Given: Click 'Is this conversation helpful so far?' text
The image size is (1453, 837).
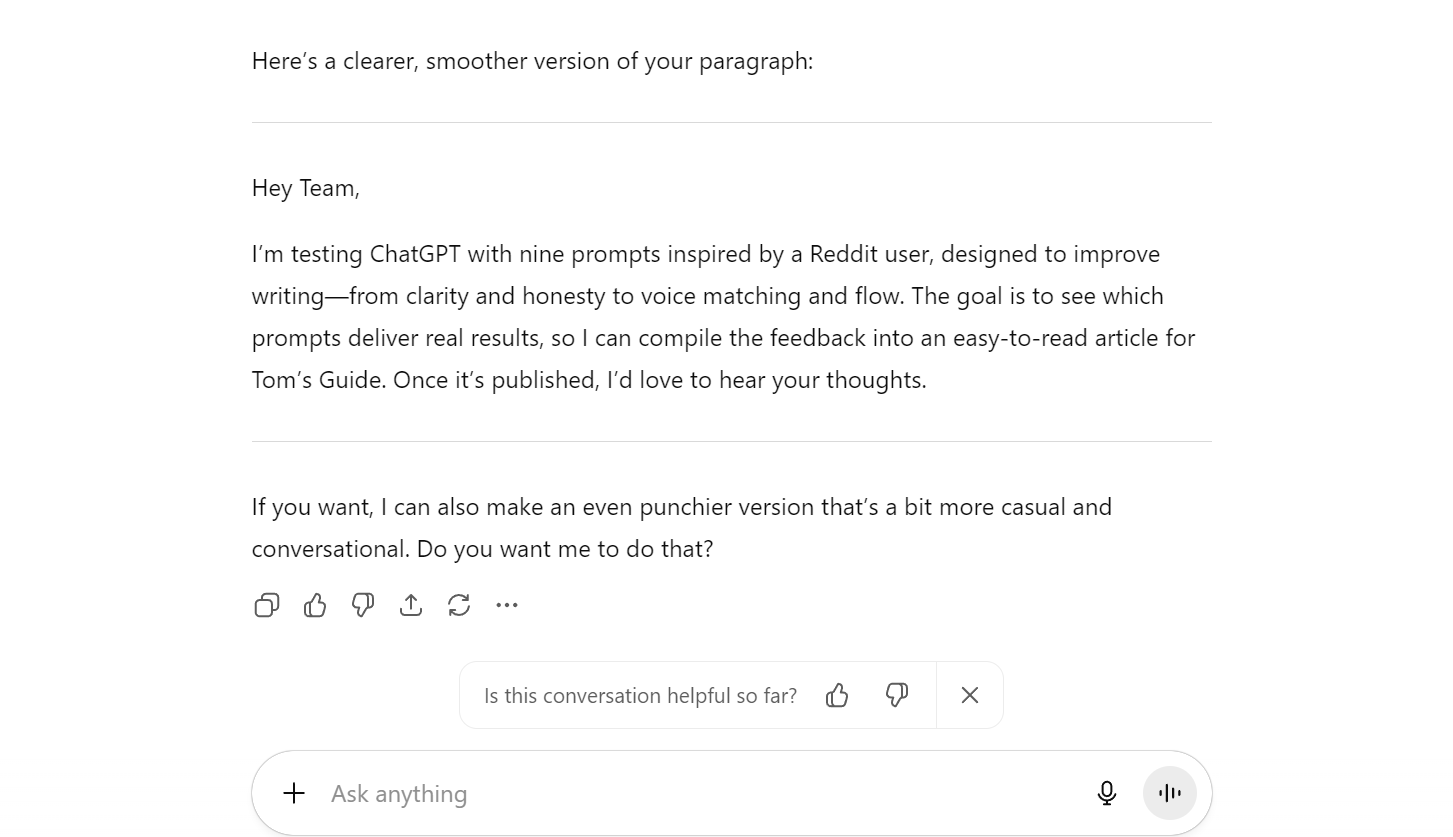Looking at the screenshot, I should 640,695.
